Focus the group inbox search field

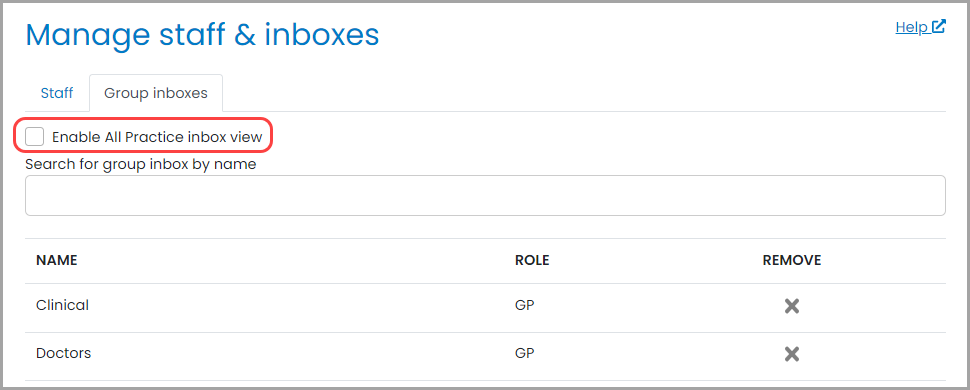[x=485, y=196]
